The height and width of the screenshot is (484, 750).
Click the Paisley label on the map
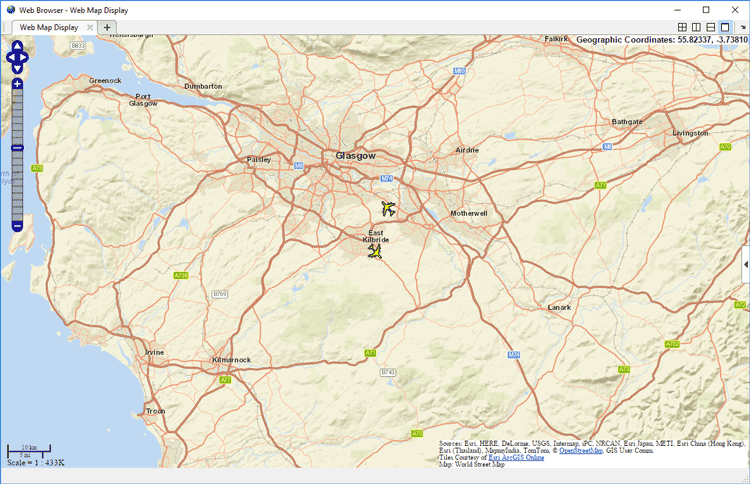(259, 159)
